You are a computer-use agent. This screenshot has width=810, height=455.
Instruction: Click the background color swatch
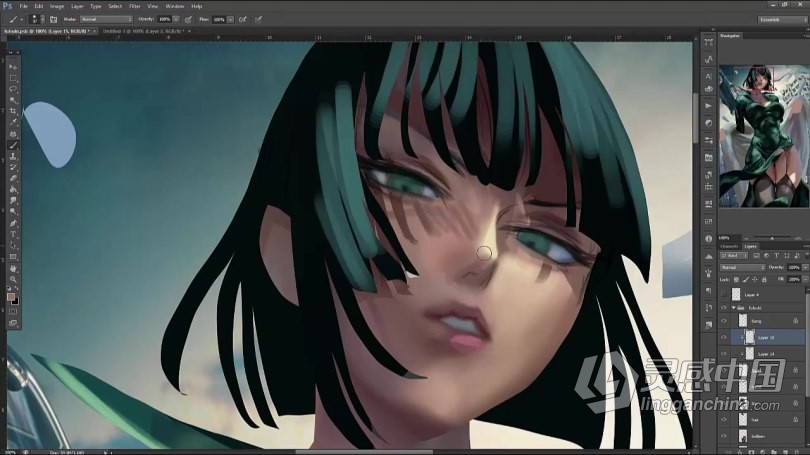click(15, 302)
